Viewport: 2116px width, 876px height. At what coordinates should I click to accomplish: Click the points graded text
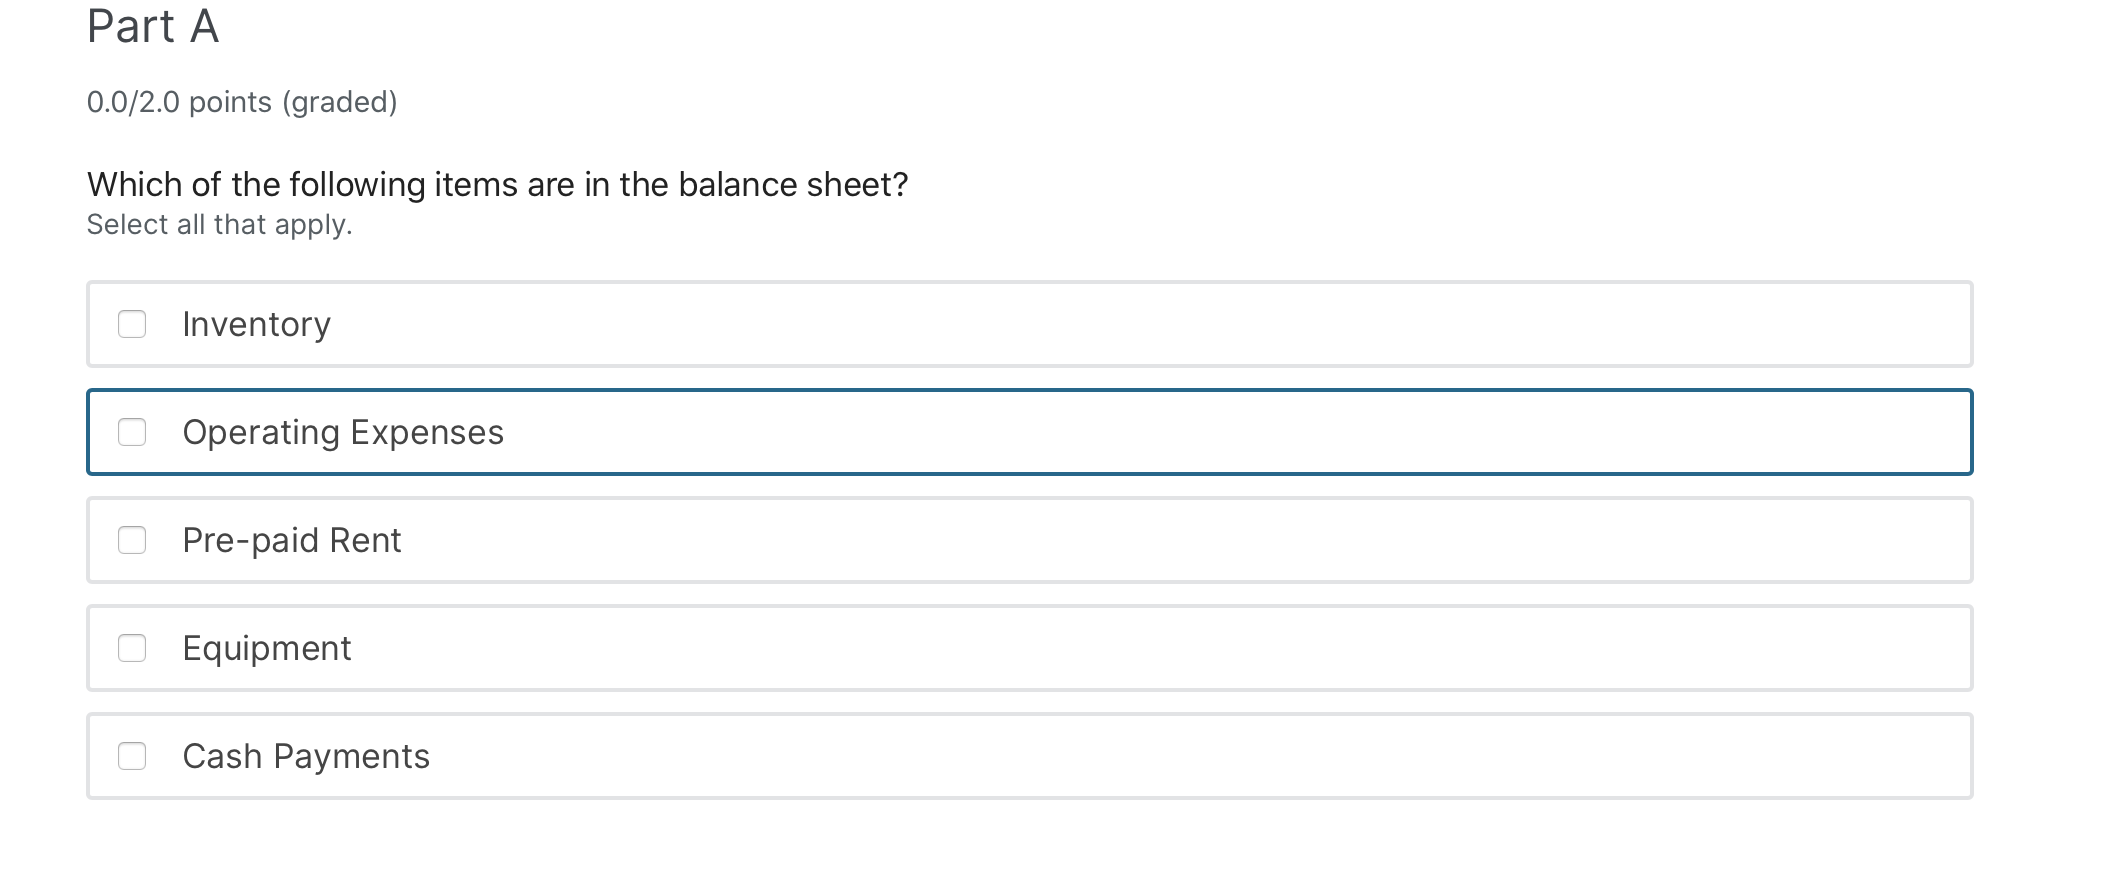point(242,101)
